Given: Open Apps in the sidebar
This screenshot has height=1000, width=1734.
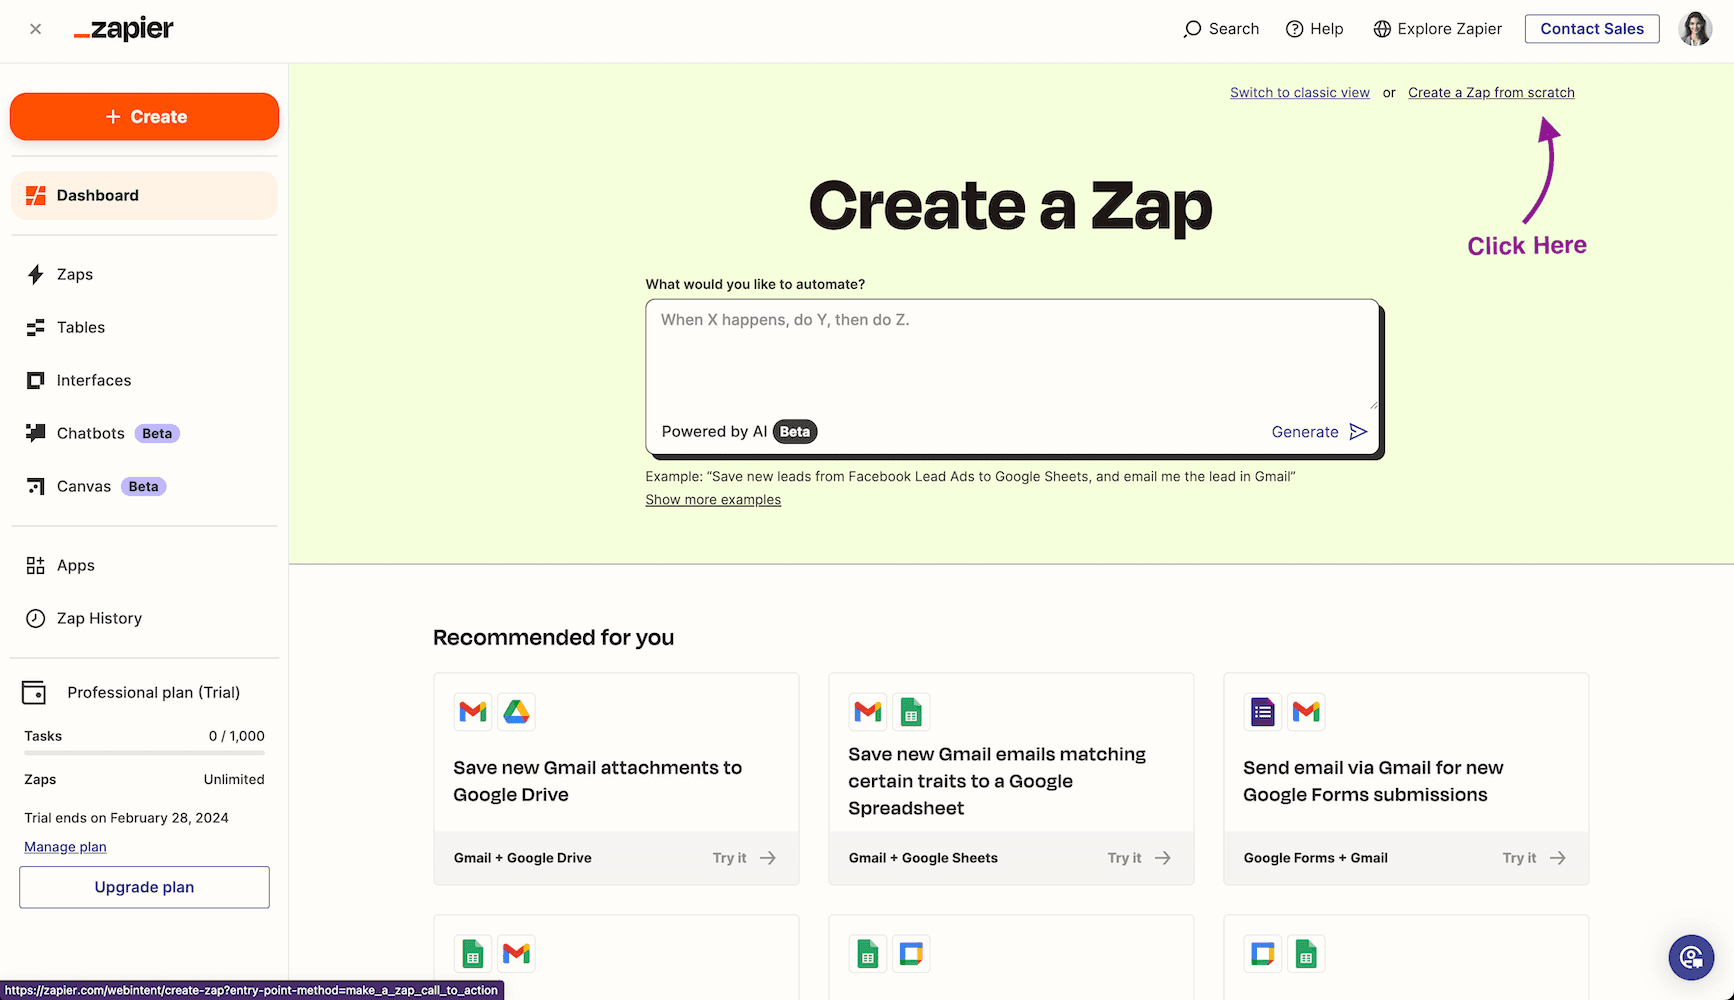Looking at the screenshot, I should (x=145, y=565).
